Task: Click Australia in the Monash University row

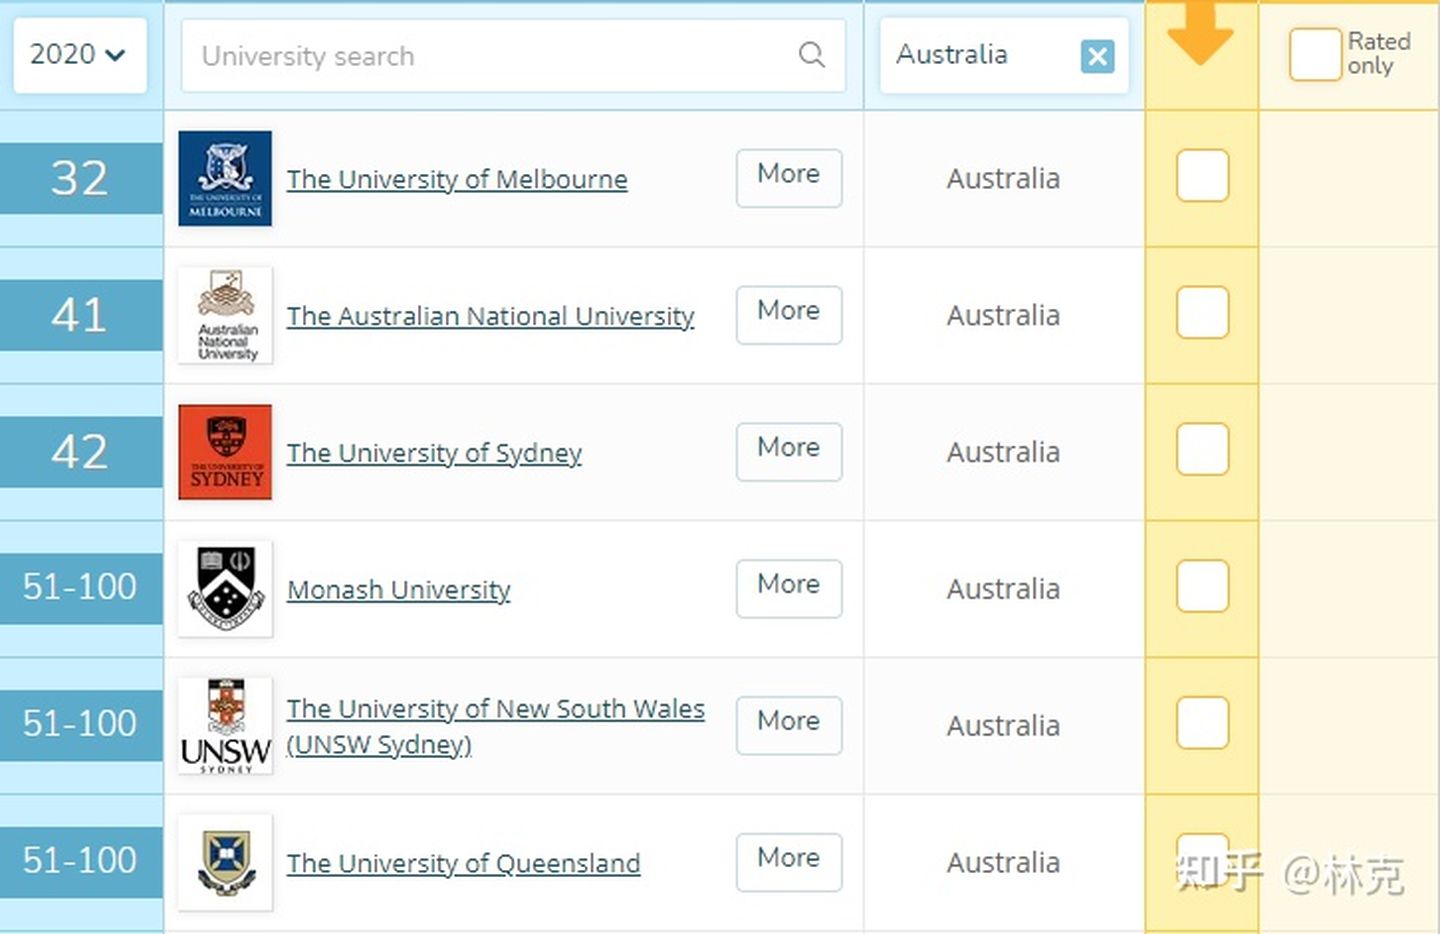Action: (x=1003, y=590)
